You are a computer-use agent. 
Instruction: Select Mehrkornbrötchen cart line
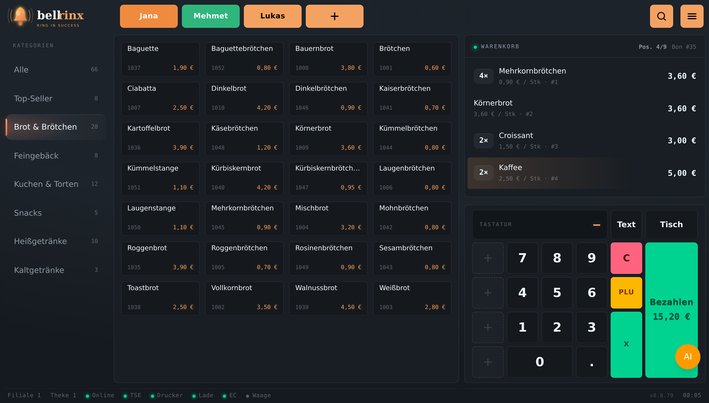[x=585, y=76]
